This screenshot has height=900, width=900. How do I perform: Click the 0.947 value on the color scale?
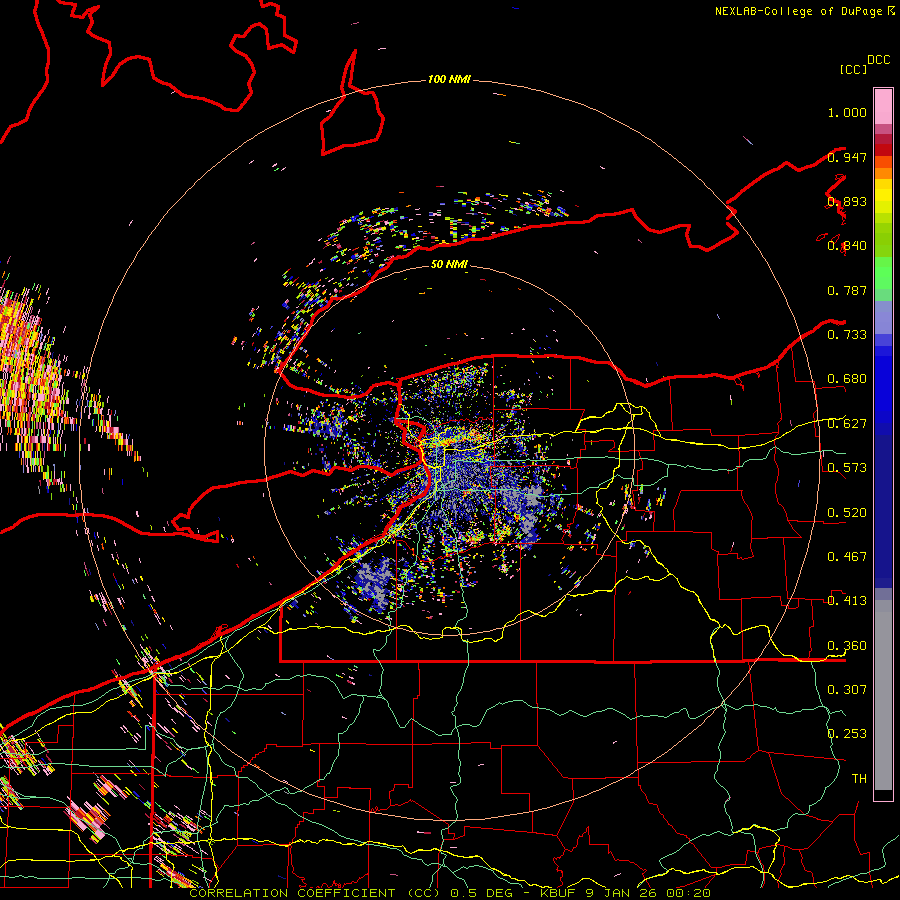click(847, 157)
